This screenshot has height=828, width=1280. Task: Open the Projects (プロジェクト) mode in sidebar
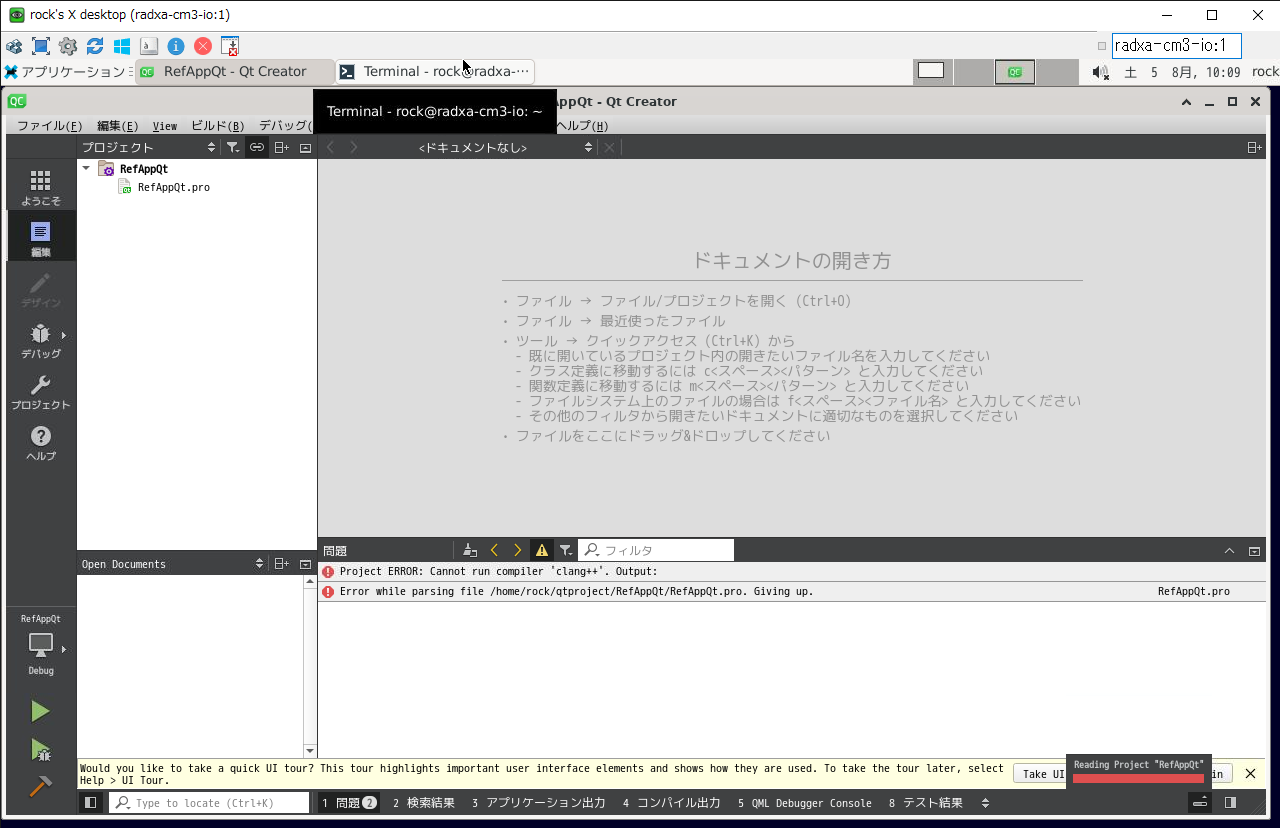40,391
